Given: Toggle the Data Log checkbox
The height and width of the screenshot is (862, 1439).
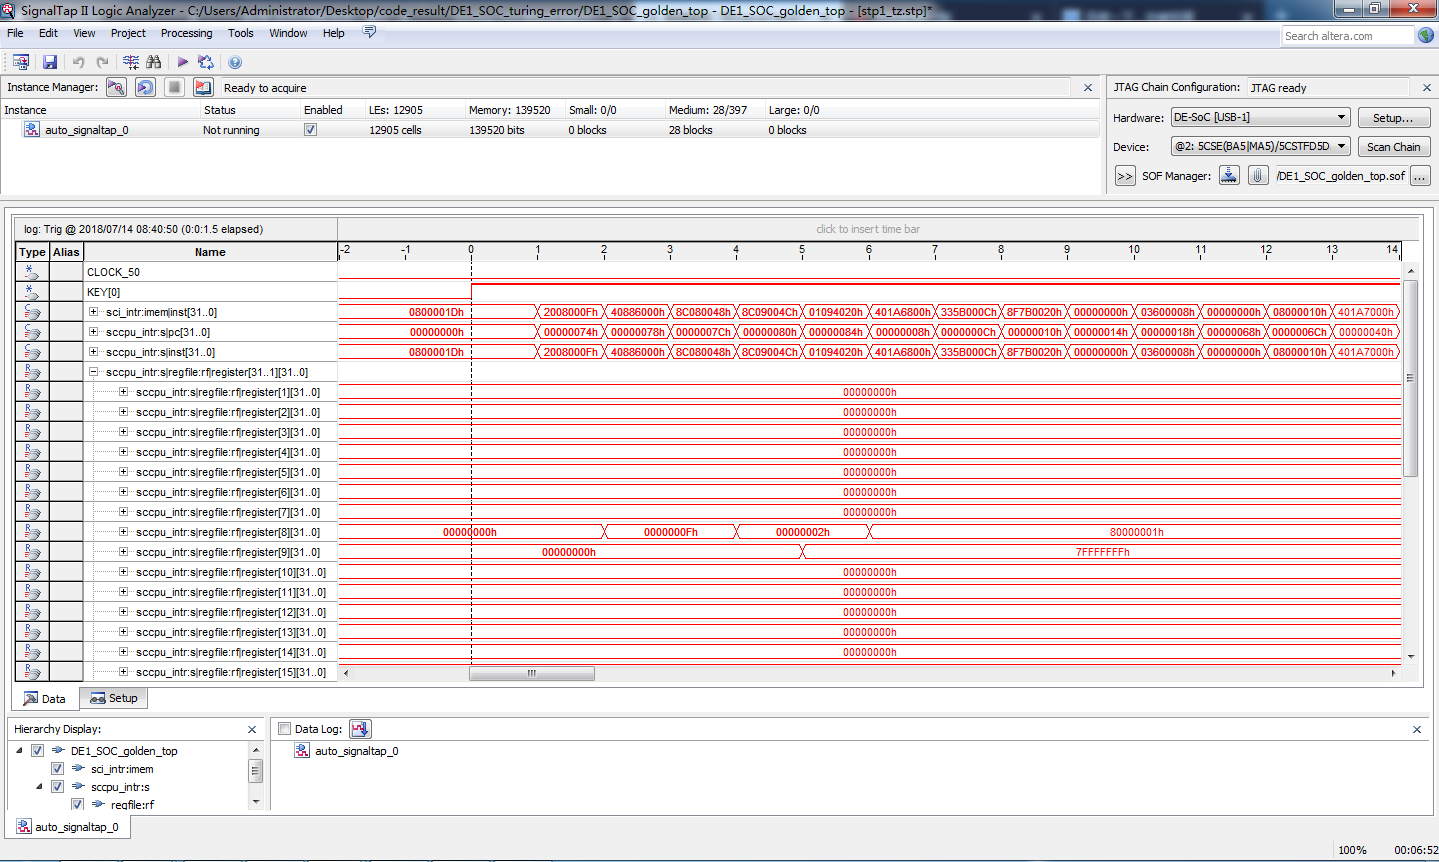Looking at the screenshot, I should click(x=284, y=729).
